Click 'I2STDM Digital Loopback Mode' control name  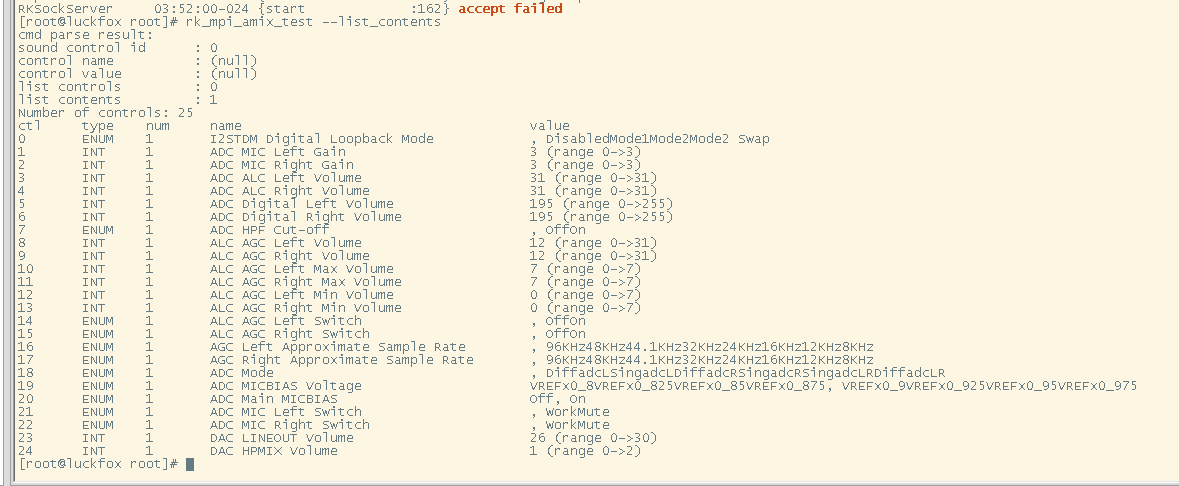(x=322, y=139)
